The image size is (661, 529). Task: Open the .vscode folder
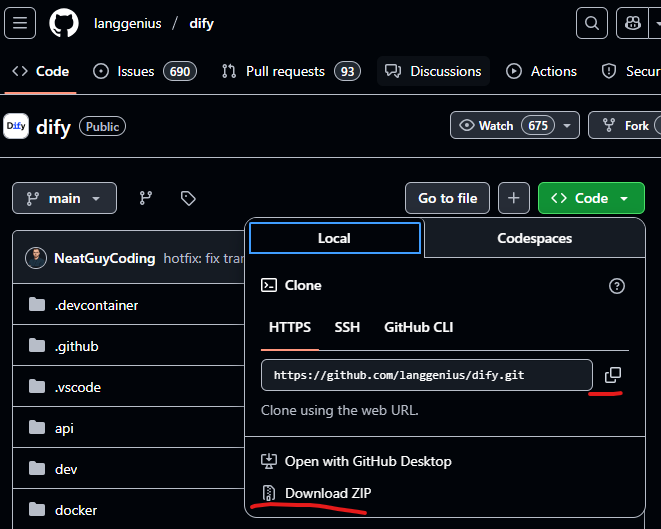coord(78,387)
